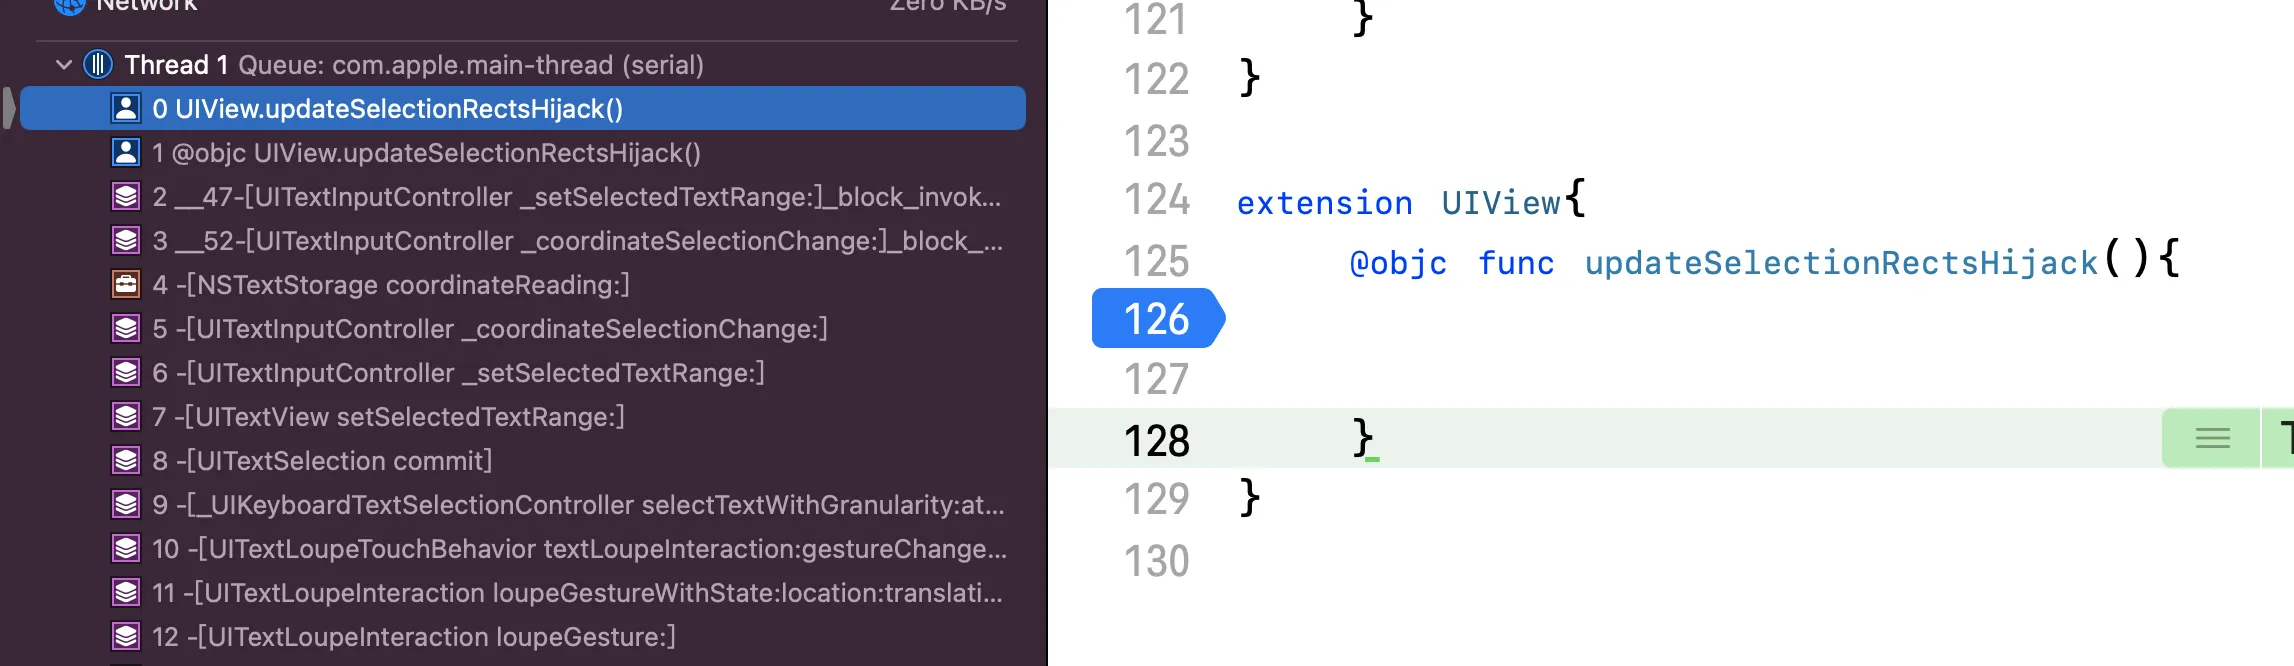Click the debug menu icon on line 128

click(x=2212, y=438)
